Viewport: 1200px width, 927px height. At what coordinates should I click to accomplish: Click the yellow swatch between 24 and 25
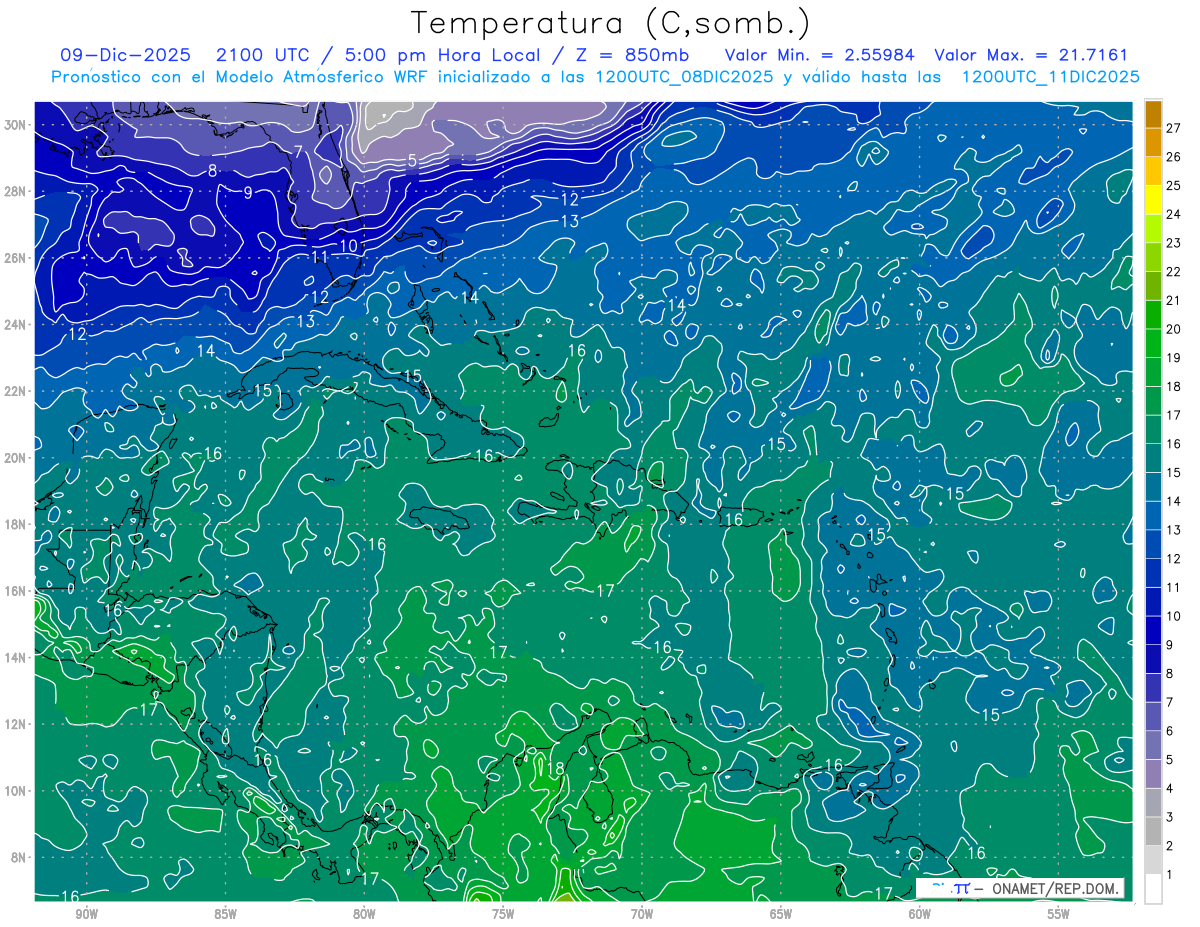[1153, 199]
